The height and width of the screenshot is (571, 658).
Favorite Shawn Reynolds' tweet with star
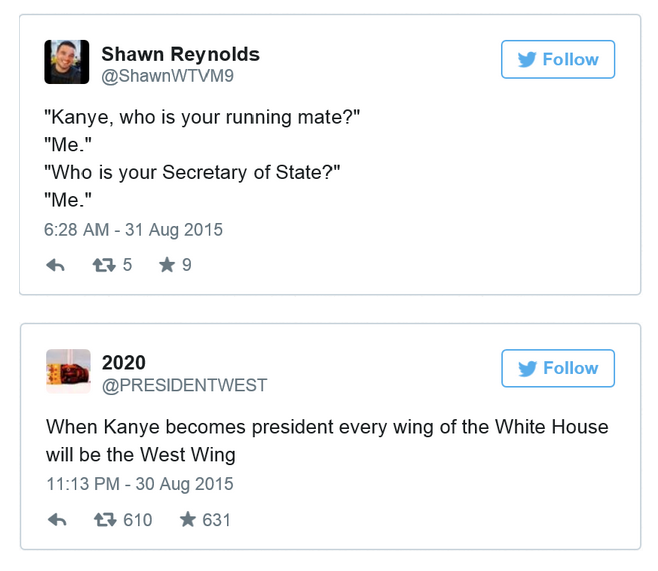point(166,265)
